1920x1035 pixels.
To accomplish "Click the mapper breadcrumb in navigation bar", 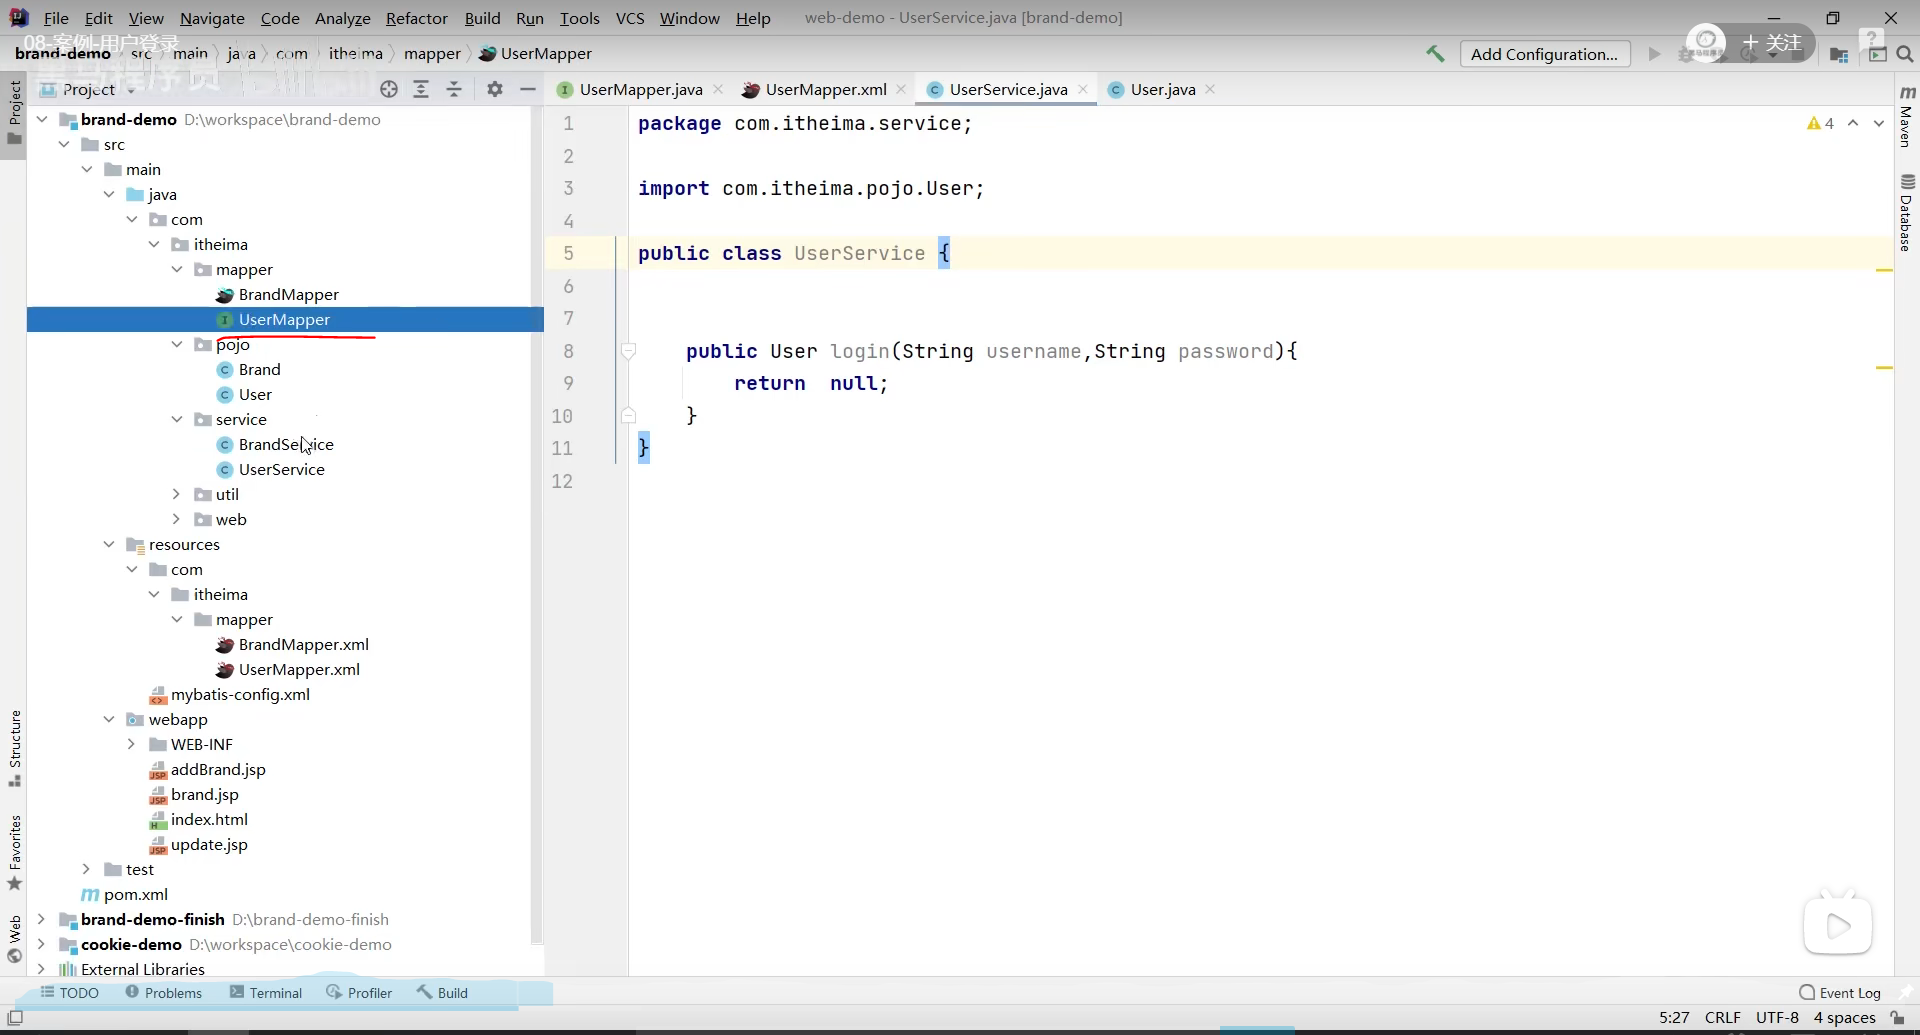I will (x=432, y=54).
